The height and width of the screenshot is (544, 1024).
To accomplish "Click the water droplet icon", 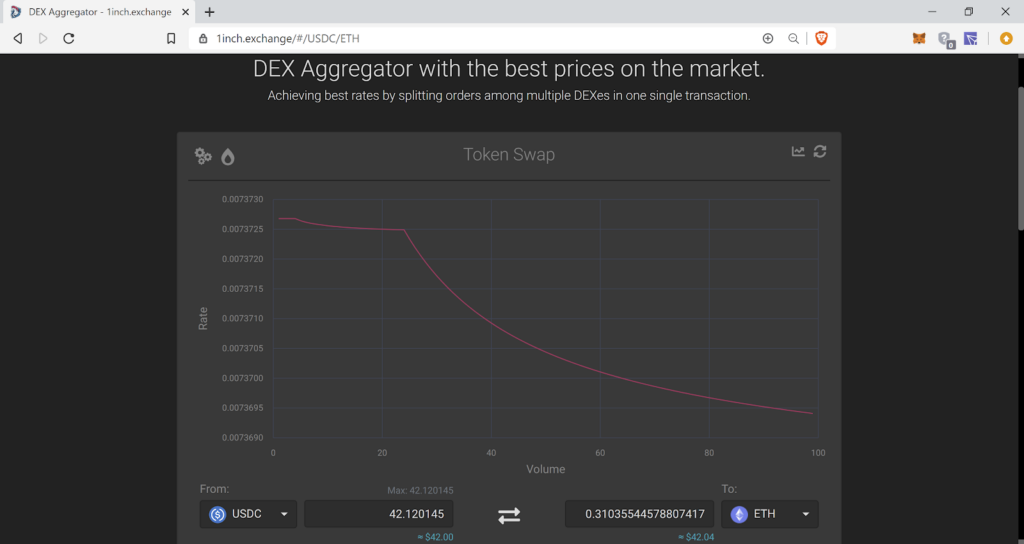I will pos(228,156).
